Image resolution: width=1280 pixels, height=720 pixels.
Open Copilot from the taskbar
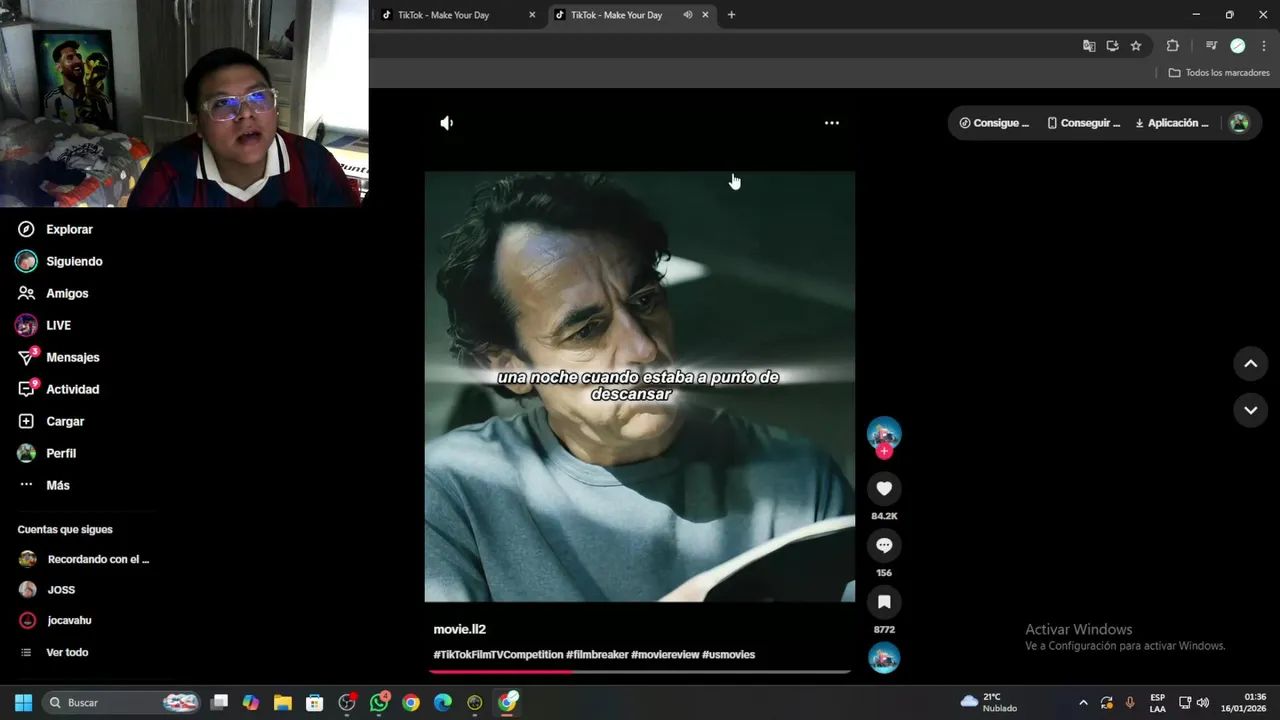pos(251,703)
